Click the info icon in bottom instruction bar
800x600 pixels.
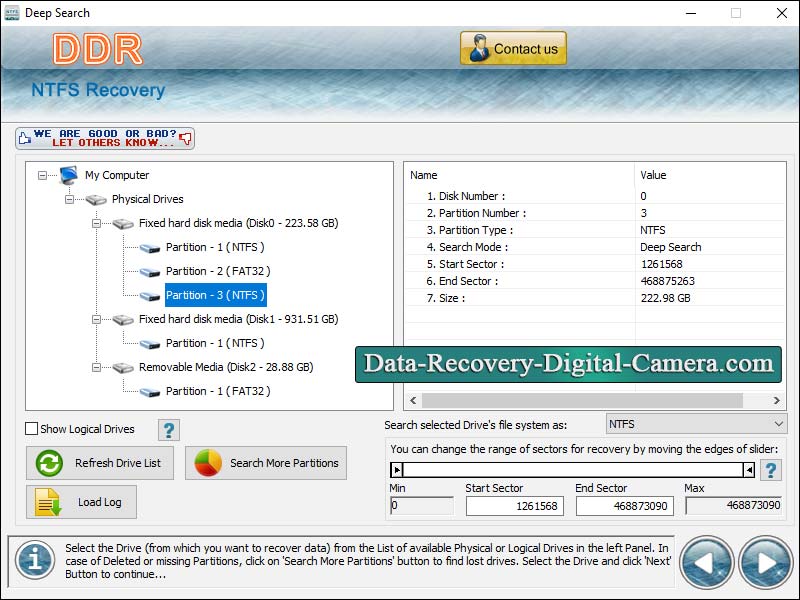click(x=34, y=561)
